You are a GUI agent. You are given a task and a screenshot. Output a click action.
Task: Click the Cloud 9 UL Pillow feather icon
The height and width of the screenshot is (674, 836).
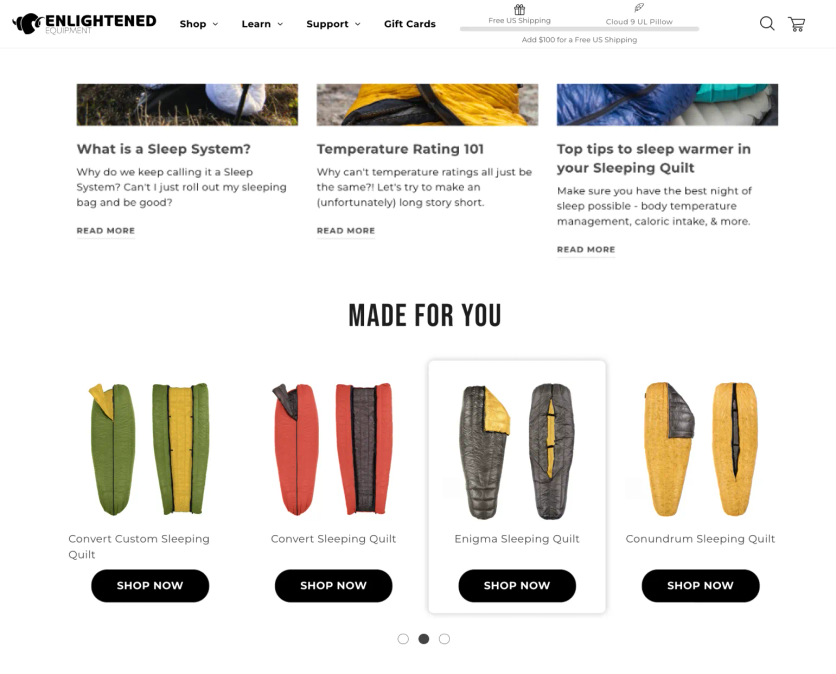[639, 7]
